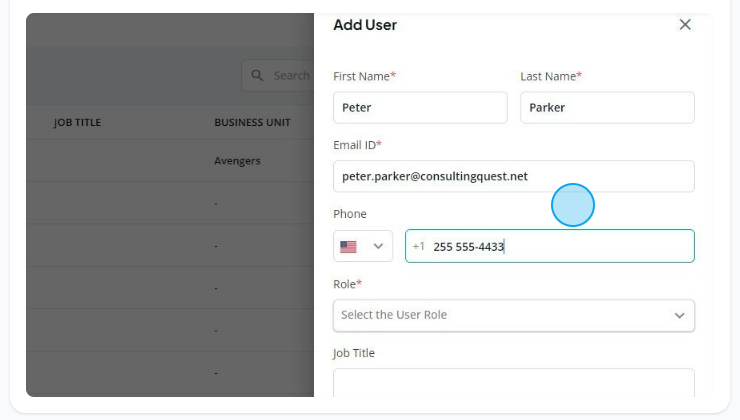
Task: Click the Phone label
Action: [x=350, y=214]
